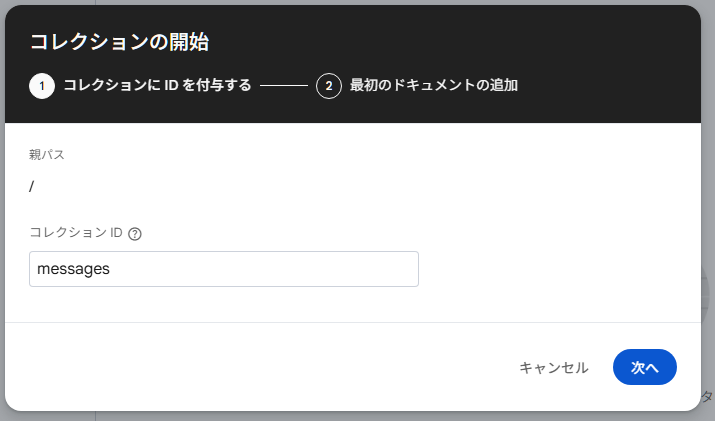715x421 pixels.
Task: Click the parent path slash value
Action: (x=32, y=186)
